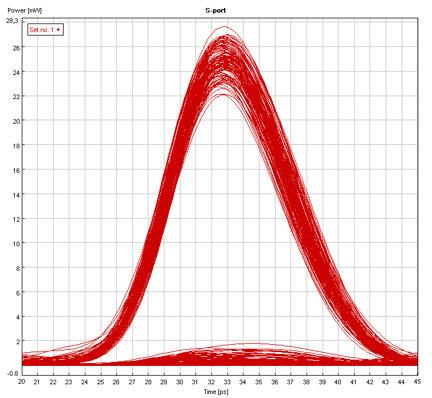Click the x-axis tick label 40
This screenshot has height=398, width=432.
338,382
